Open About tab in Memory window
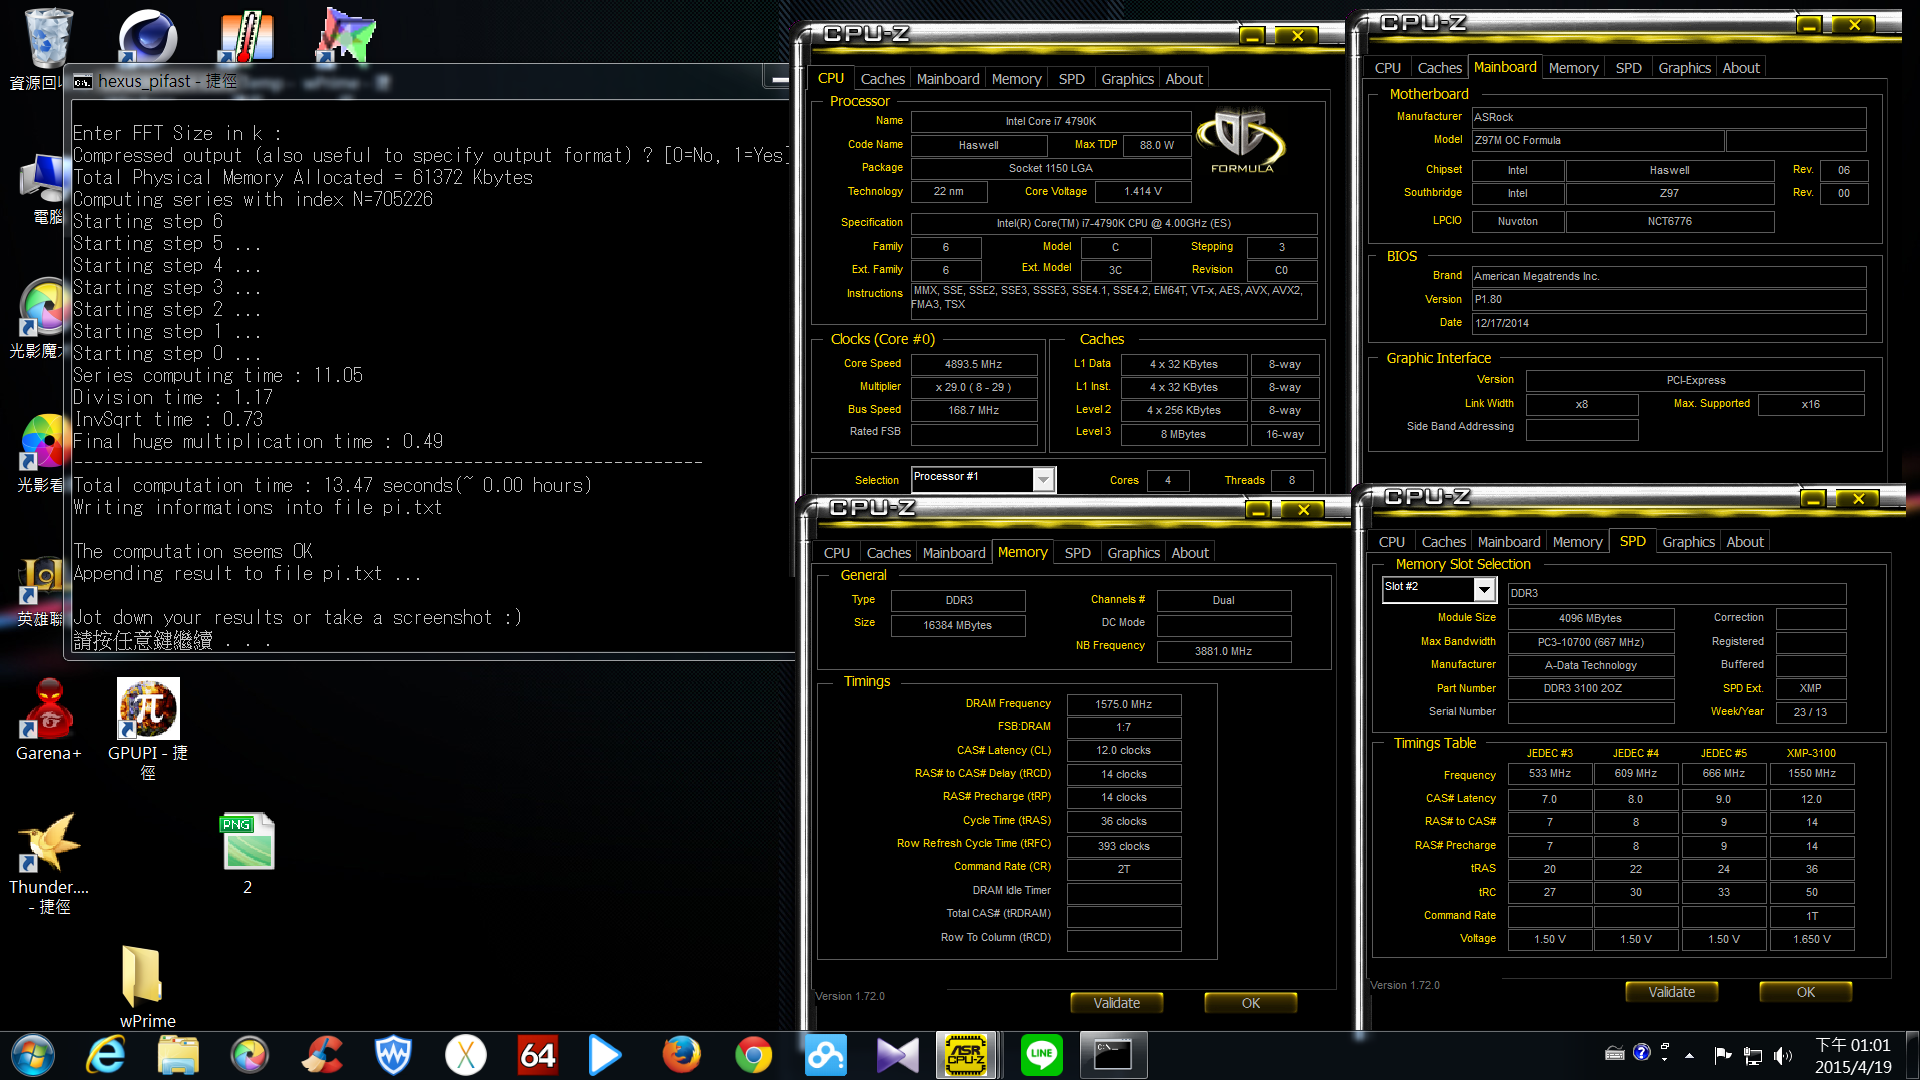 (1190, 553)
